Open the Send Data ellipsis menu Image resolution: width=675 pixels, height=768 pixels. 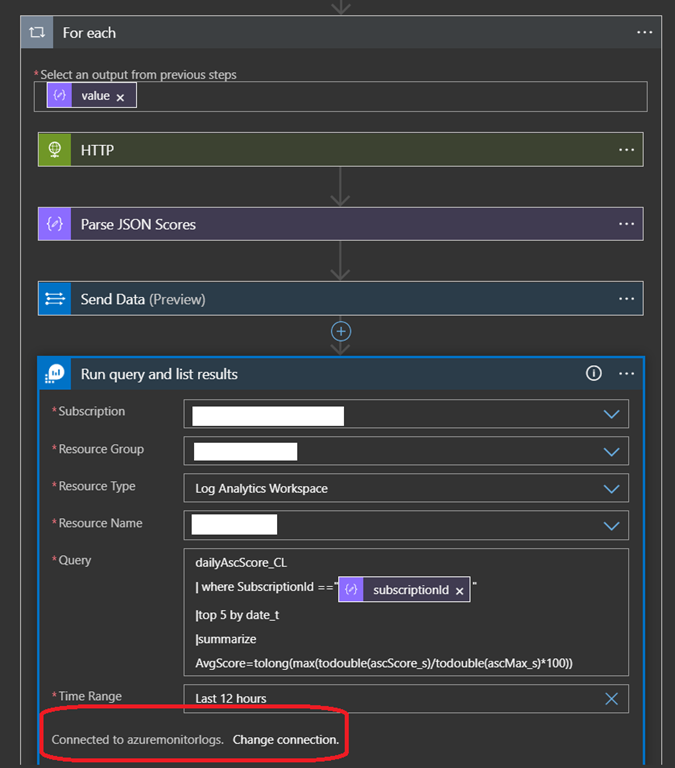[x=626, y=299]
